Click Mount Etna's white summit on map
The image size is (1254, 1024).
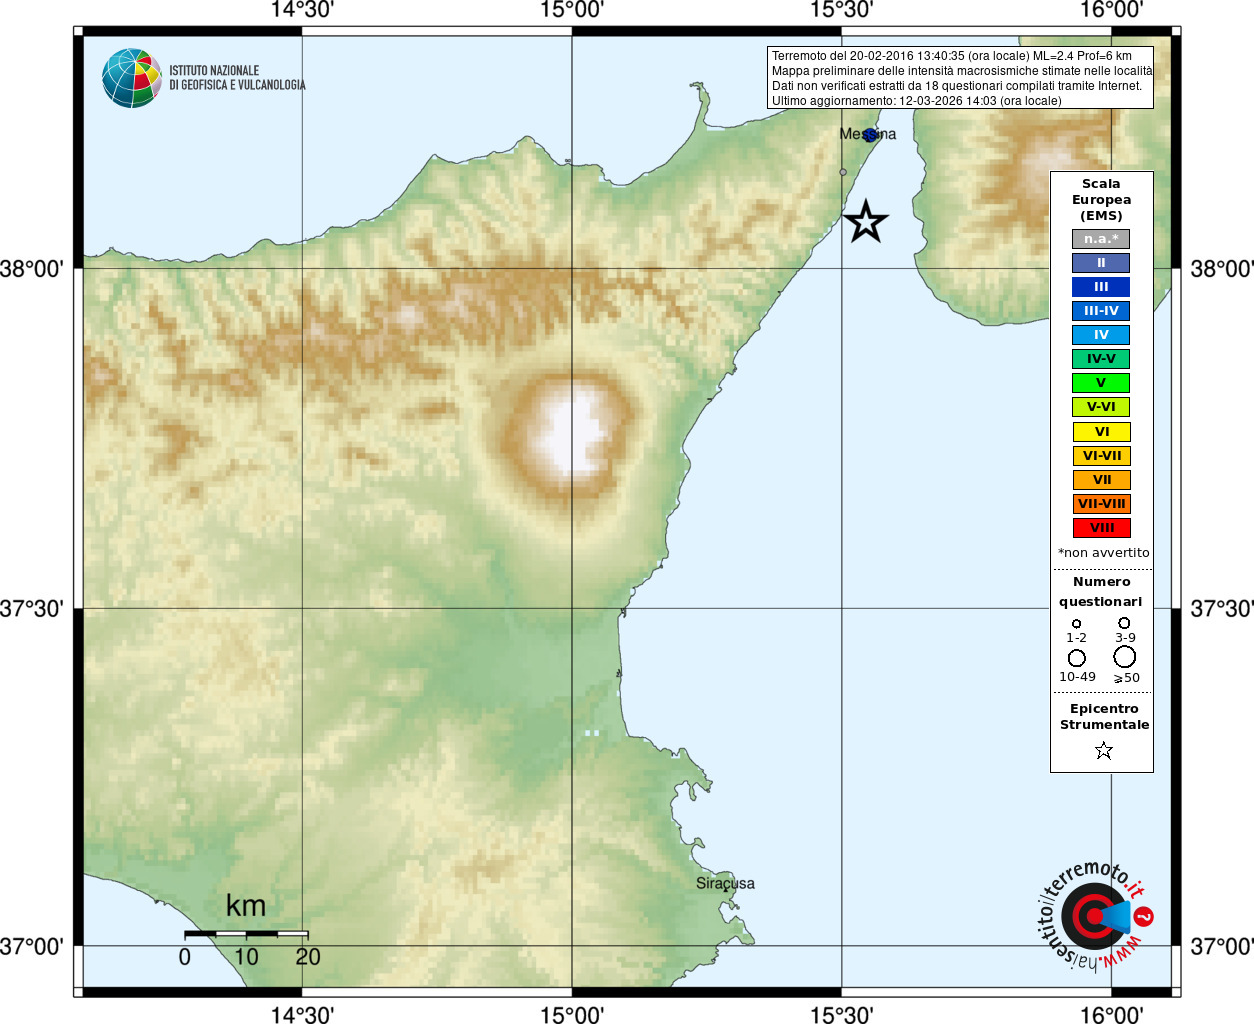(573, 432)
